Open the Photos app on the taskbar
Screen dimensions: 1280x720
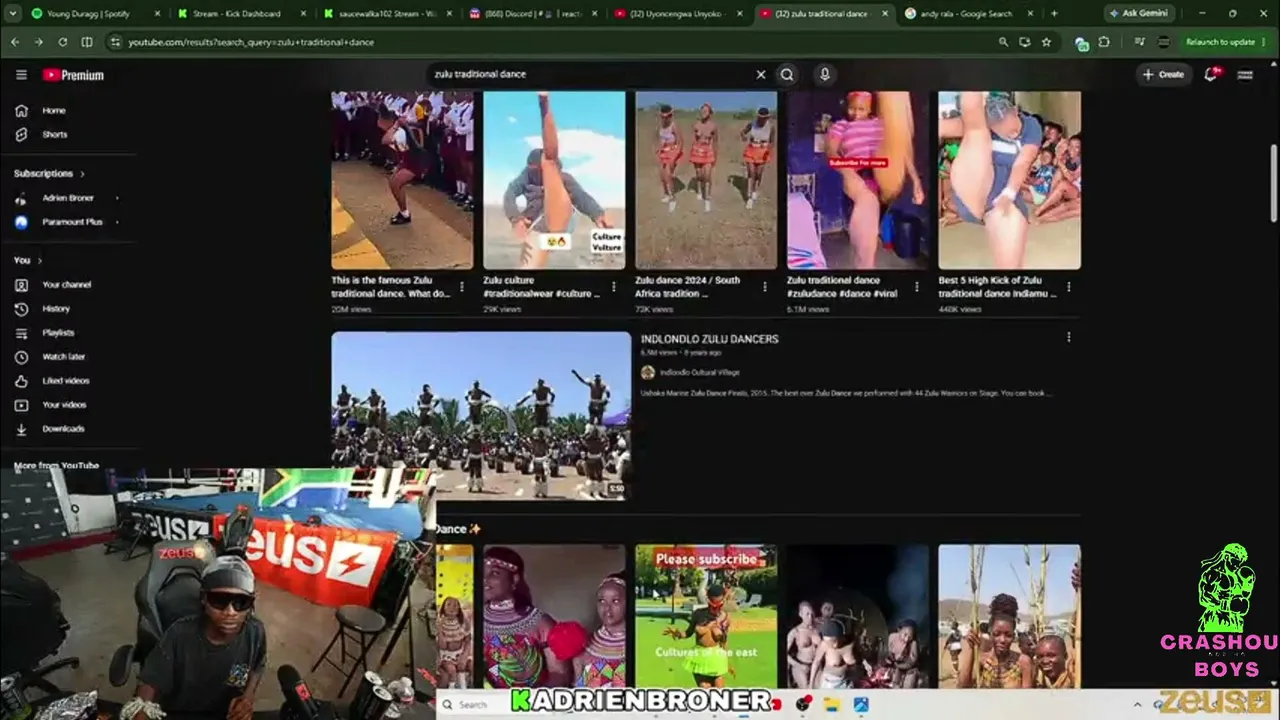(x=861, y=704)
